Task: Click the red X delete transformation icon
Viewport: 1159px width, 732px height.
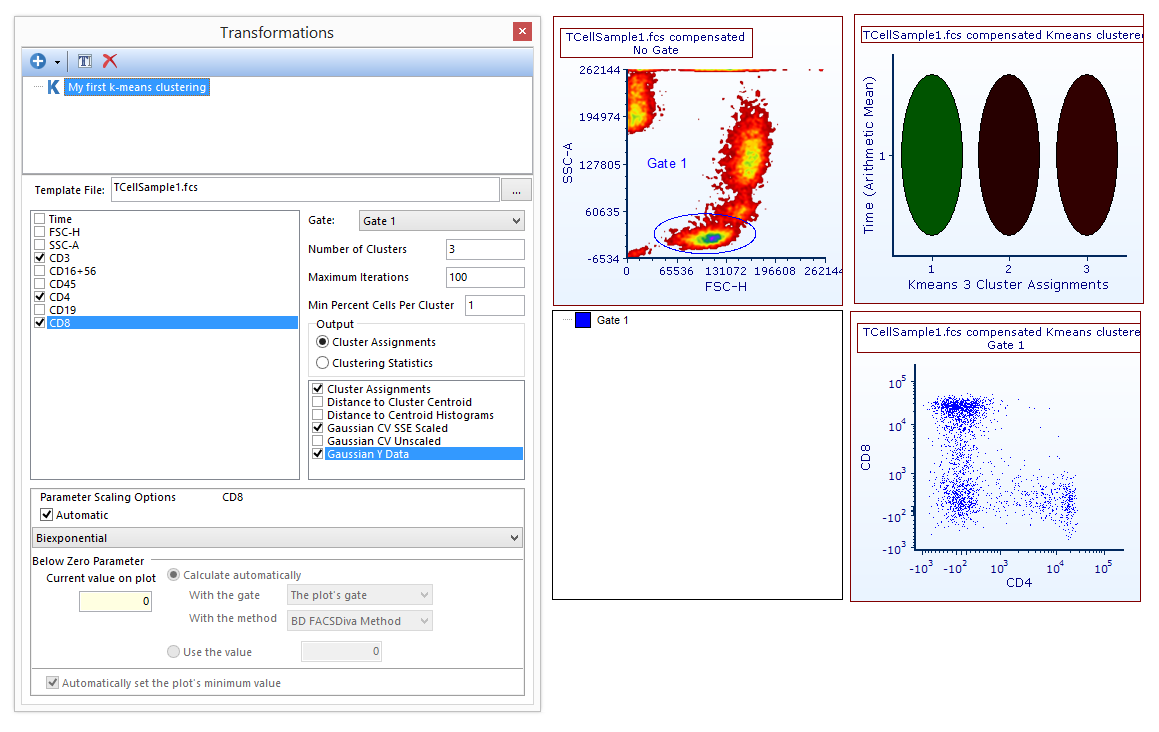Action: coord(110,62)
